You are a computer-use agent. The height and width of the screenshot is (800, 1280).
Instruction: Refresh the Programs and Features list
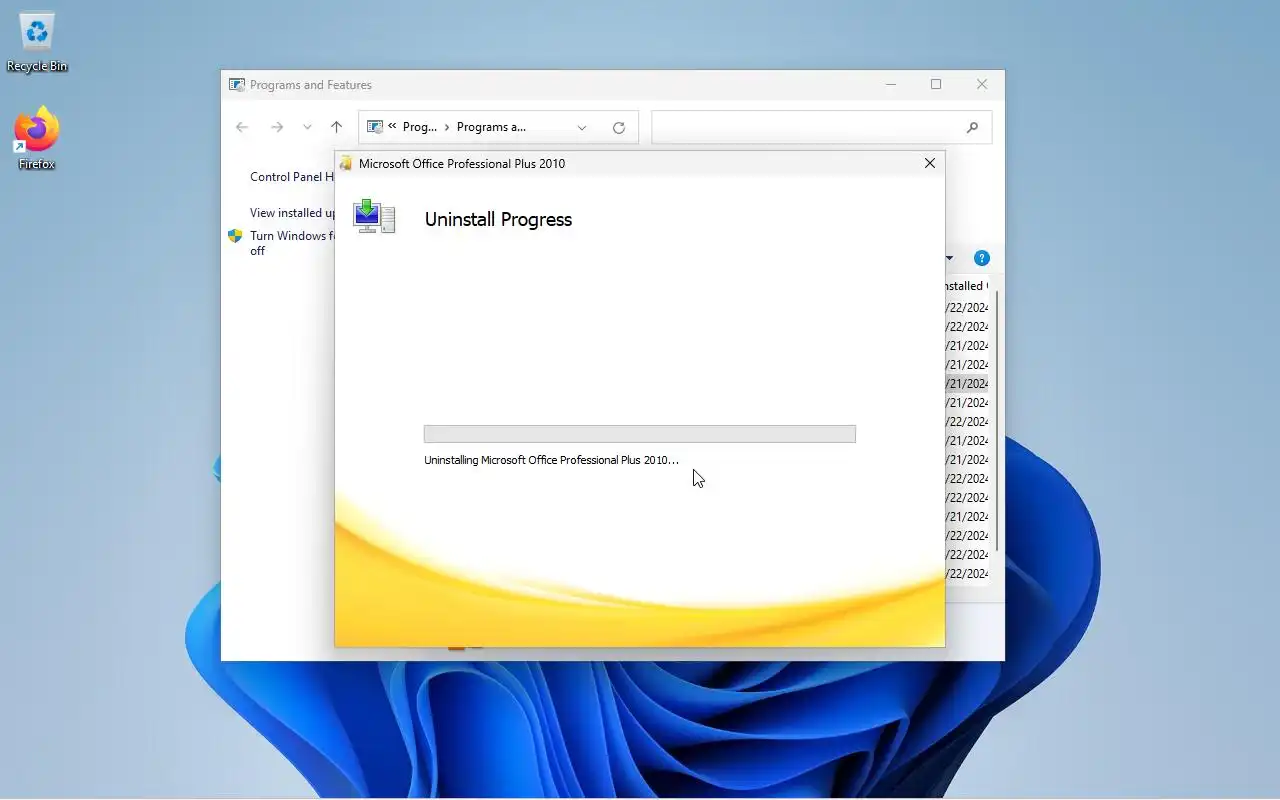619,128
